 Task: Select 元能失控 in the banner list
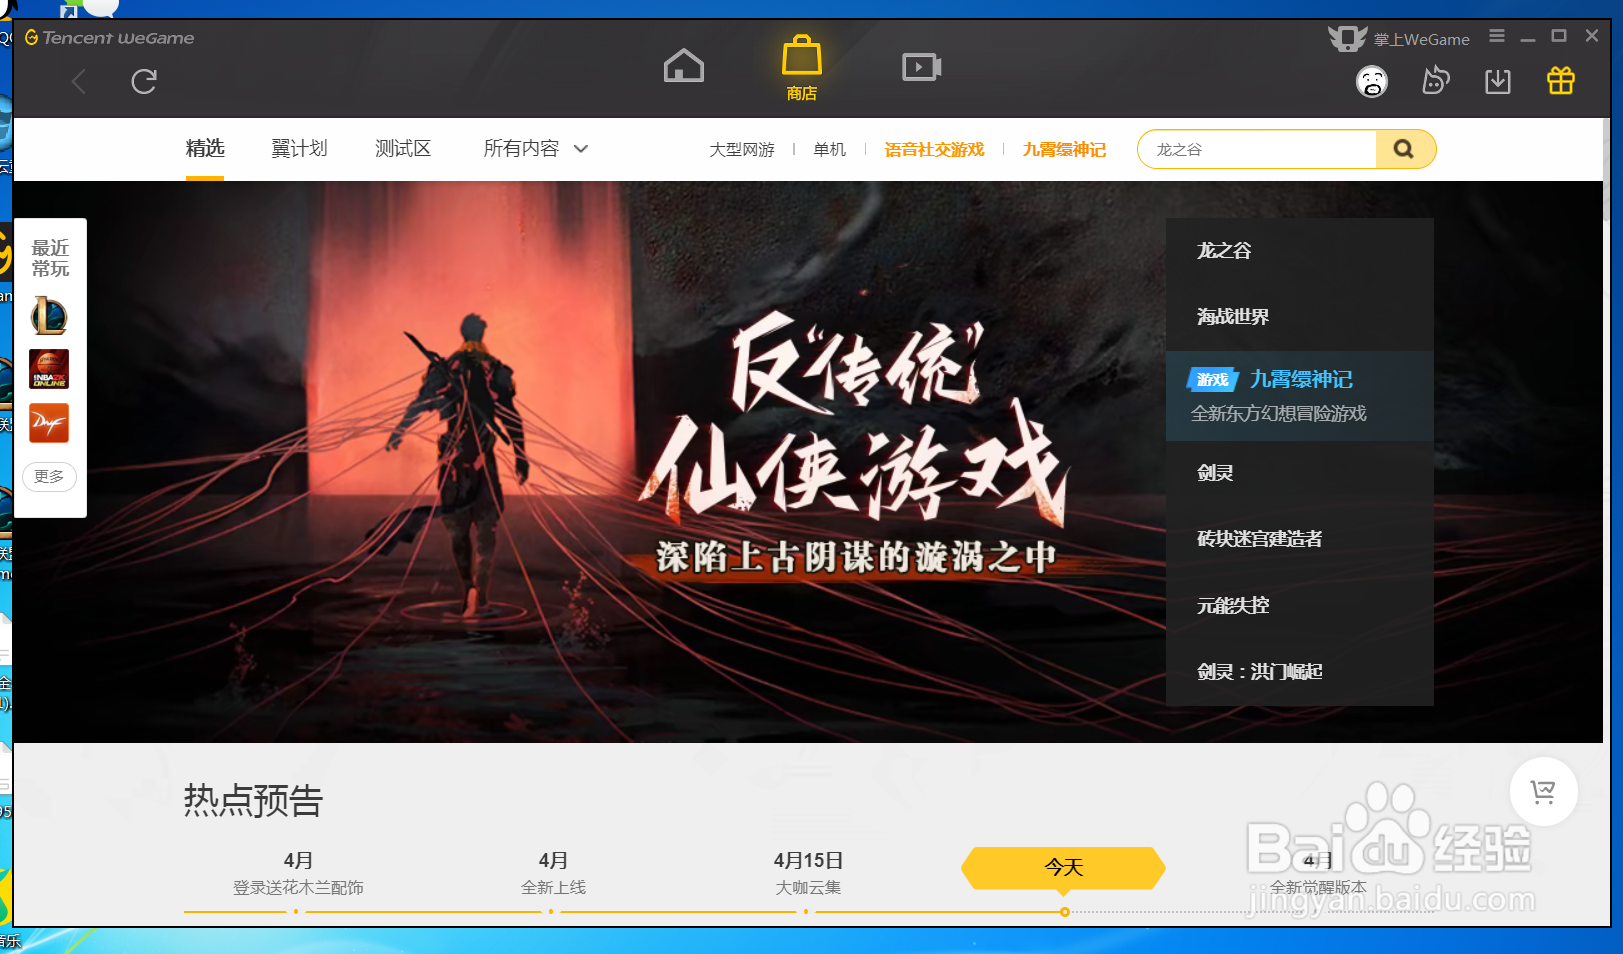[1300, 605]
